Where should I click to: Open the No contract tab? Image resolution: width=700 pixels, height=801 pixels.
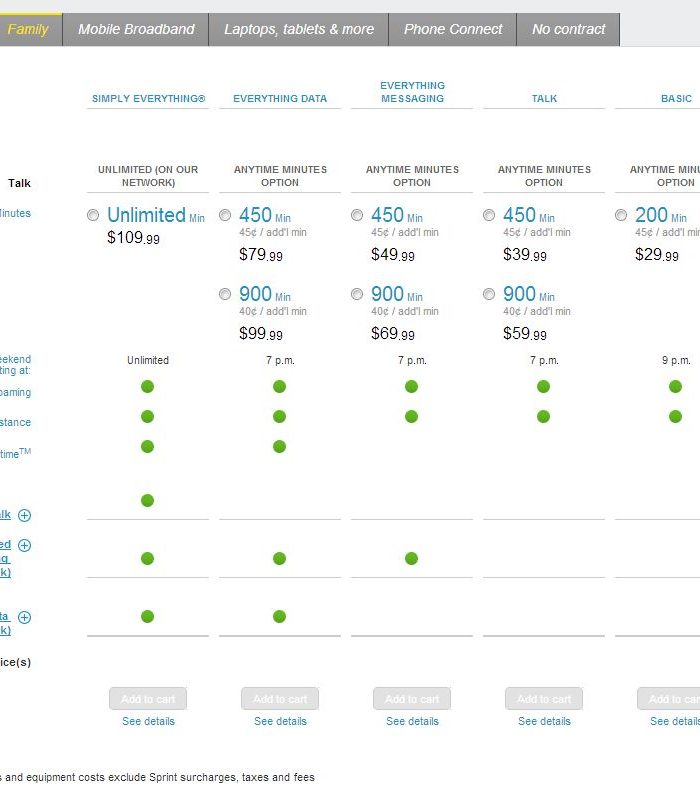click(x=568, y=30)
